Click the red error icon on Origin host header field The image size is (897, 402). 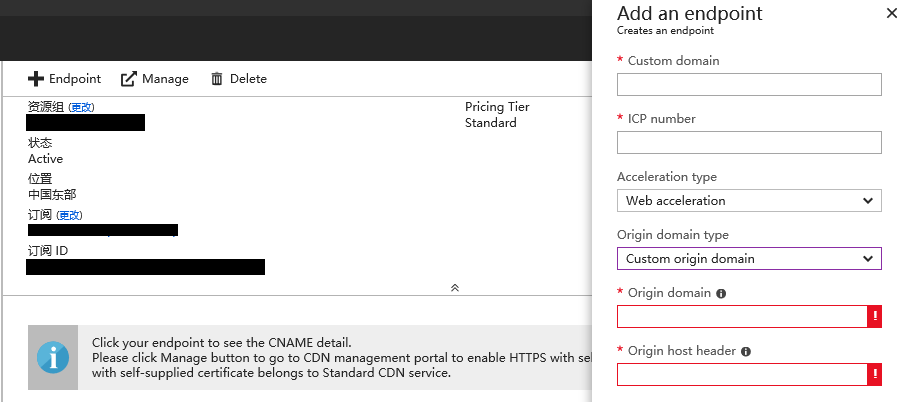click(x=874, y=375)
